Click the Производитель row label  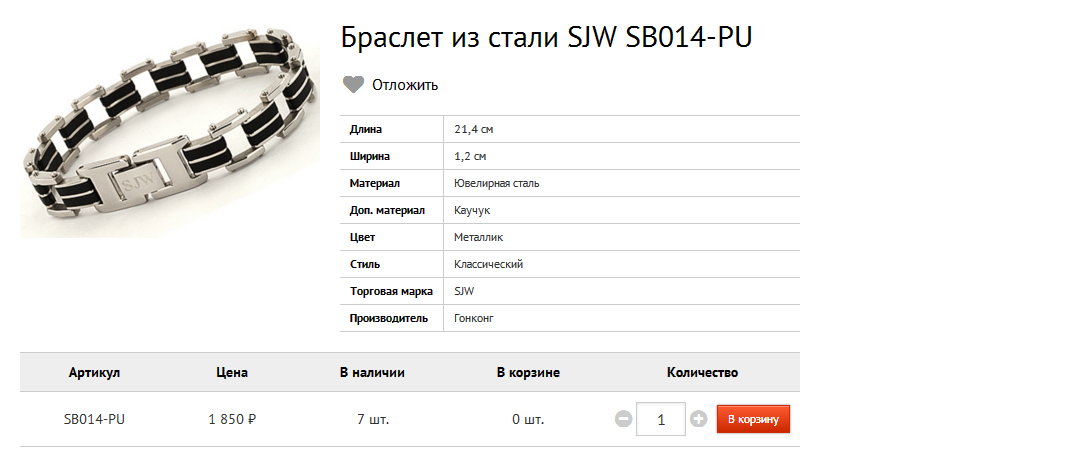(x=389, y=319)
